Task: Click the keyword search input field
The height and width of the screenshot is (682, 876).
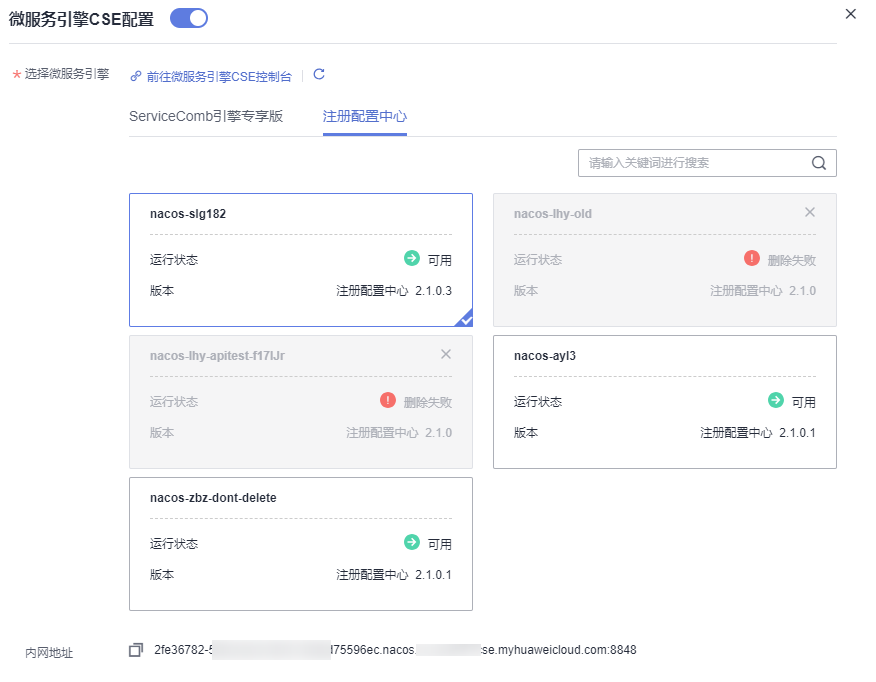Action: [x=695, y=163]
